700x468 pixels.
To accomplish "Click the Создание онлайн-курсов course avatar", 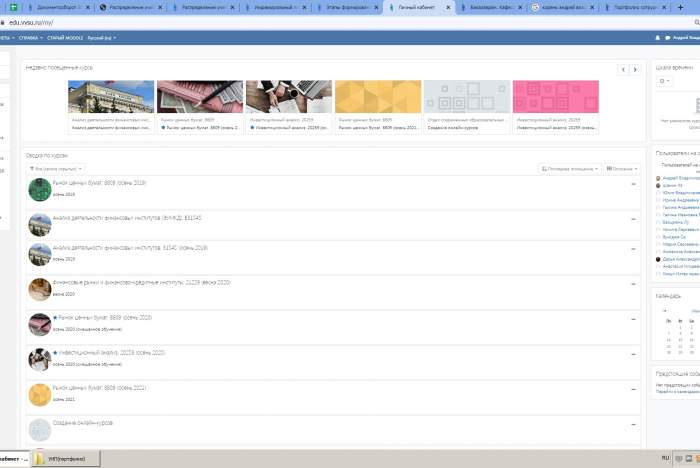I will tap(39, 430).
